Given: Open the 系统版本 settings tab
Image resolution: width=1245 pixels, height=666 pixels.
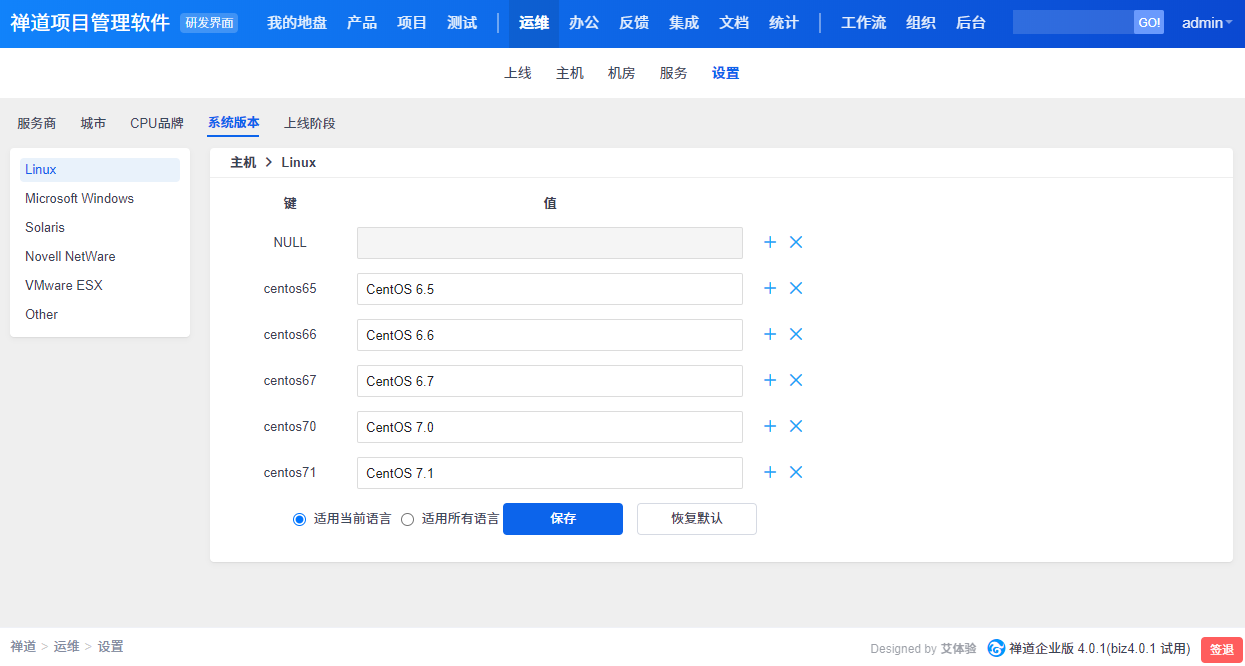Looking at the screenshot, I should pos(234,123).
